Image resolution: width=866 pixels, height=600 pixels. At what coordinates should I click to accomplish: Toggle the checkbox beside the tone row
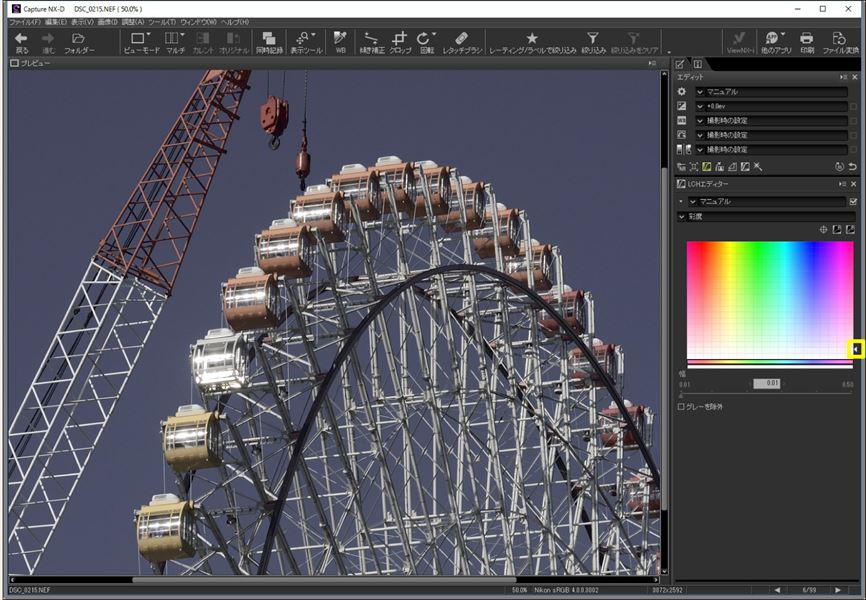(x=854, y=149)
